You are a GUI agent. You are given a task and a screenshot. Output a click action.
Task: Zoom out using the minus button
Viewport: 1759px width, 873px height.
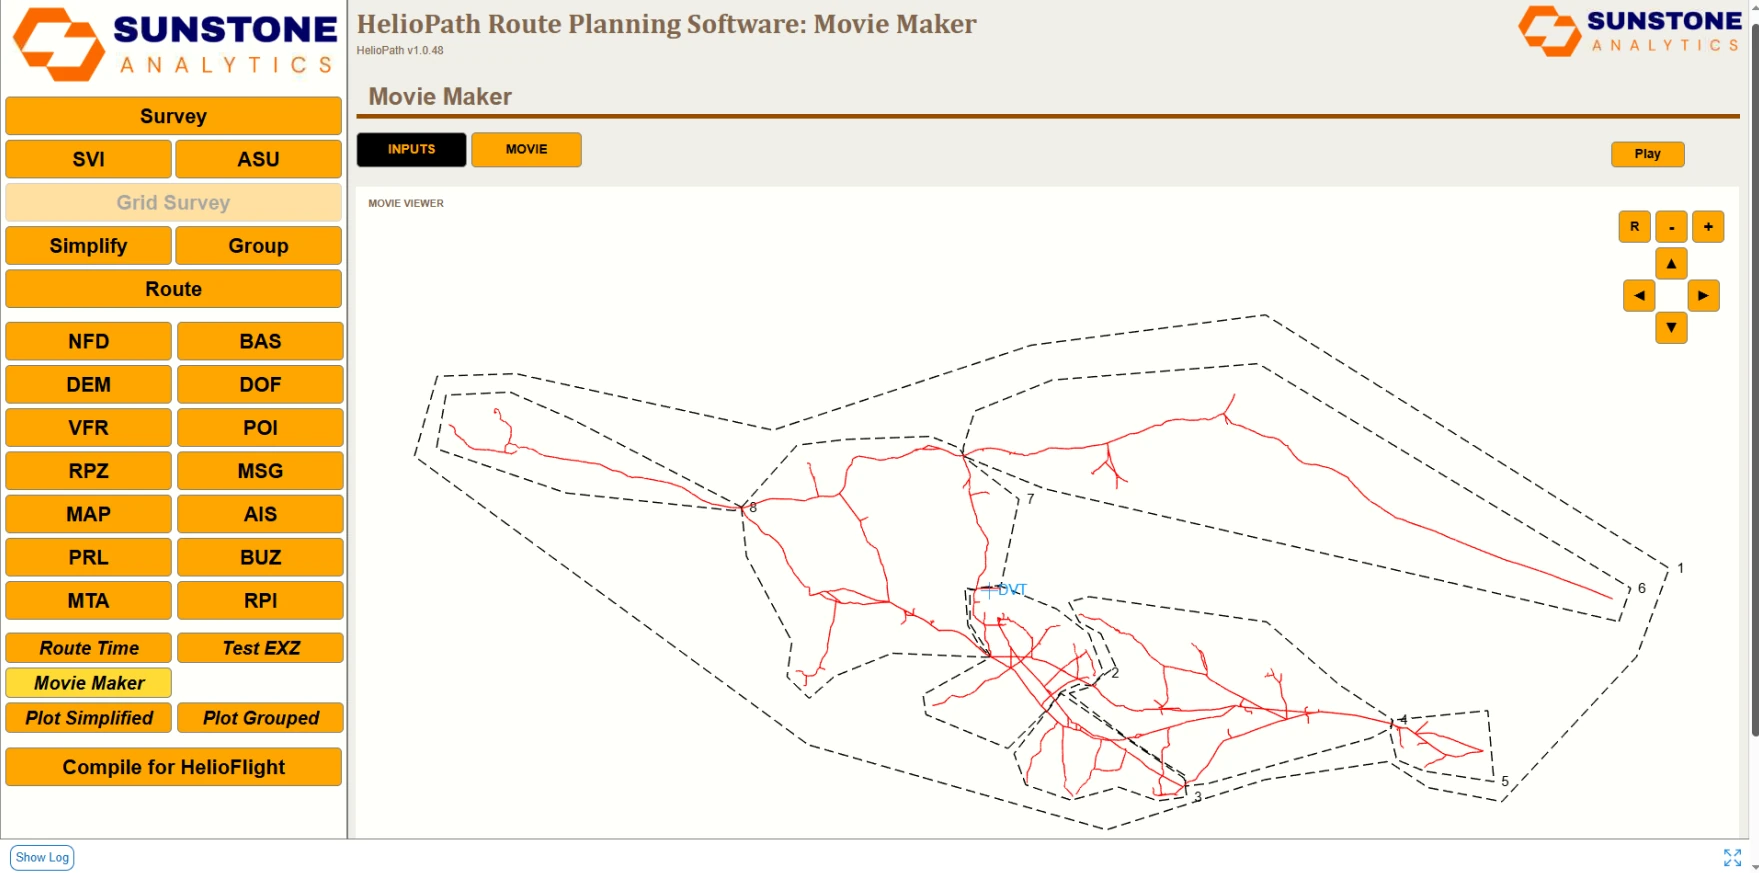coord(1671,227)
